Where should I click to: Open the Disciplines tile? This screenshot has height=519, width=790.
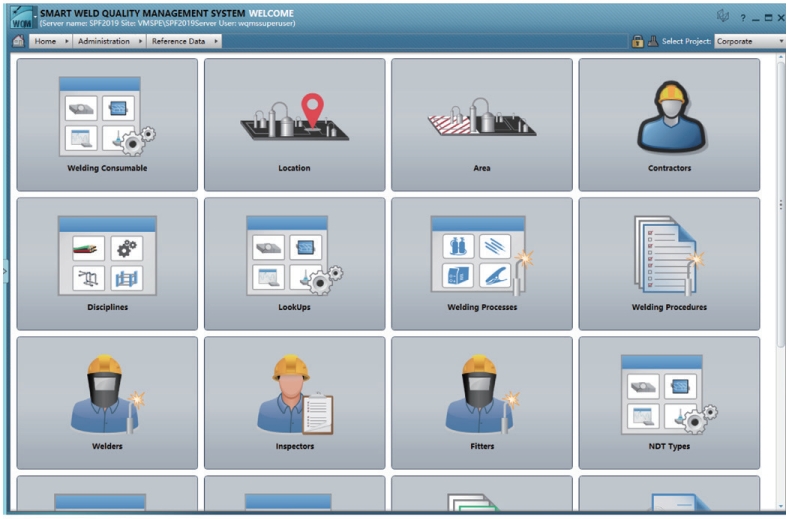107,264
